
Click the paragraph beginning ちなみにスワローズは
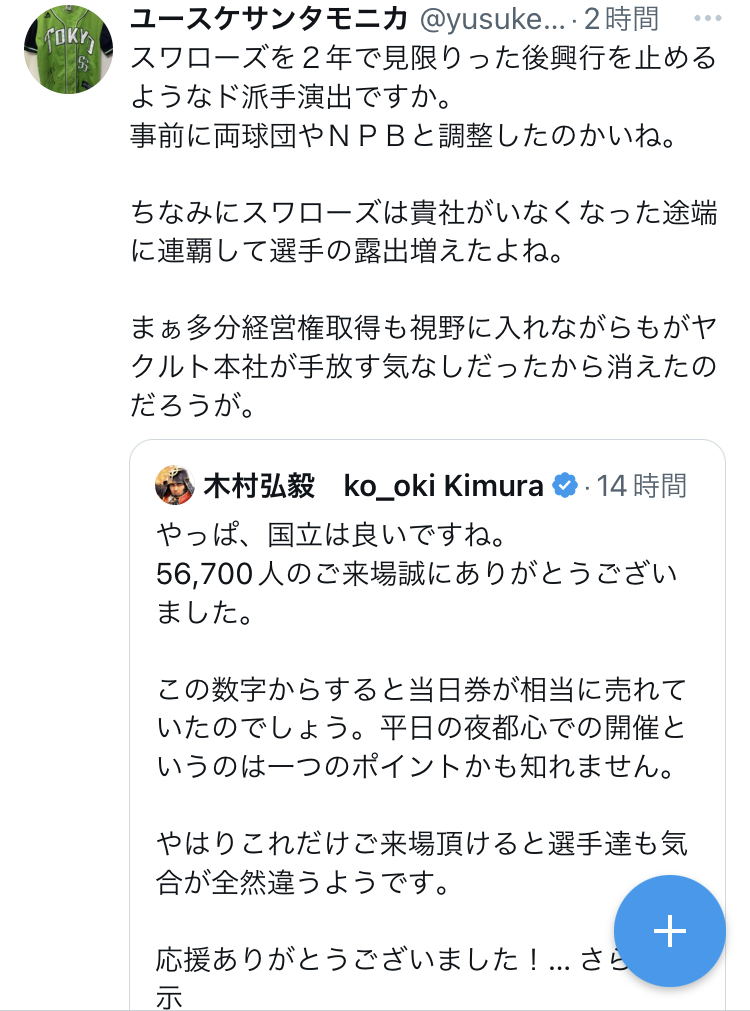click(x=423, y=232)
